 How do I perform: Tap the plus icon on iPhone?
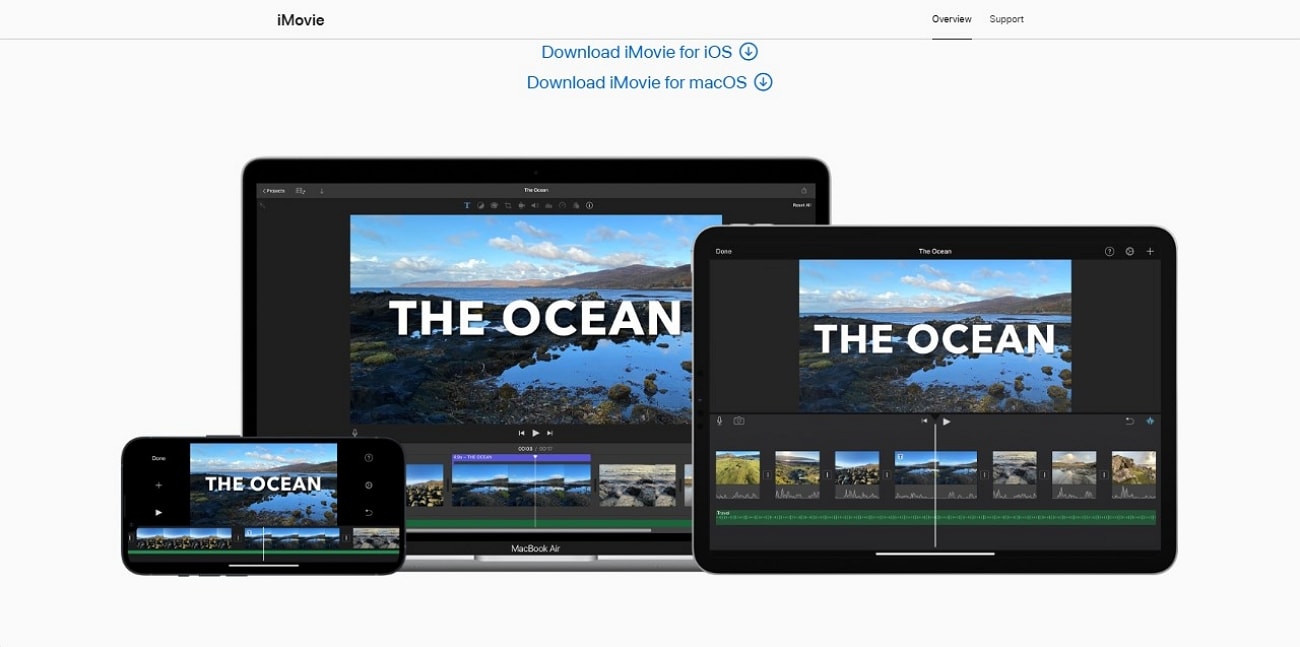158,485
